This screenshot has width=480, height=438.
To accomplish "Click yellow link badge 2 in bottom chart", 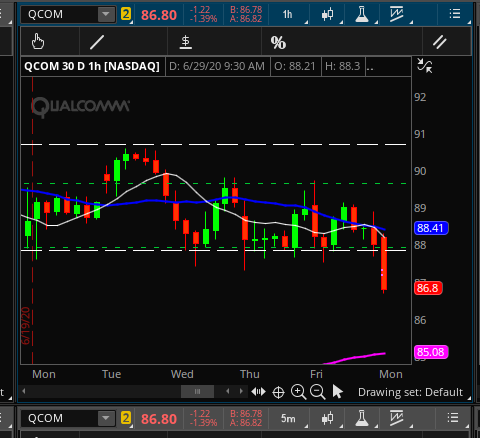I will click(126, 418).
